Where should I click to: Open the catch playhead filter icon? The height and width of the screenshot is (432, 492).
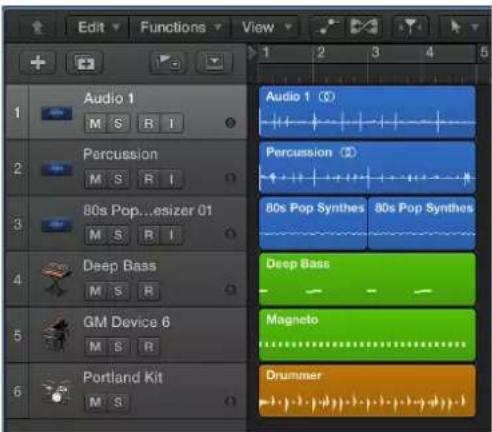coord(410,27)
